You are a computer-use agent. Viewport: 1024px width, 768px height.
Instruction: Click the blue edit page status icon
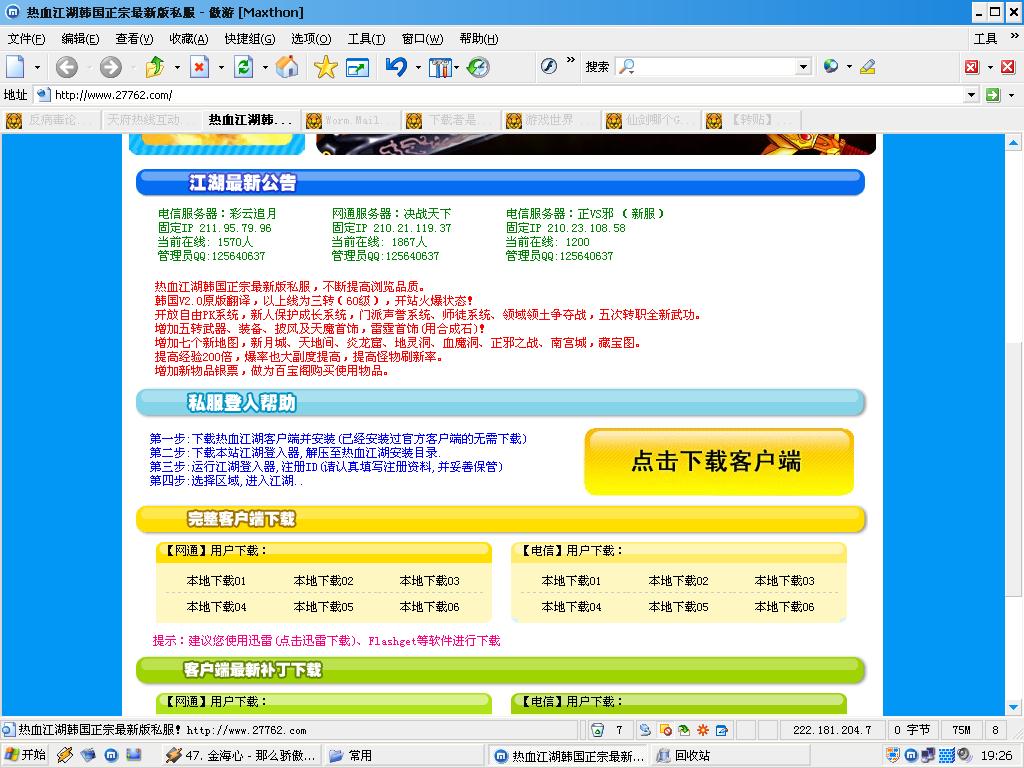tap(722, 730)
